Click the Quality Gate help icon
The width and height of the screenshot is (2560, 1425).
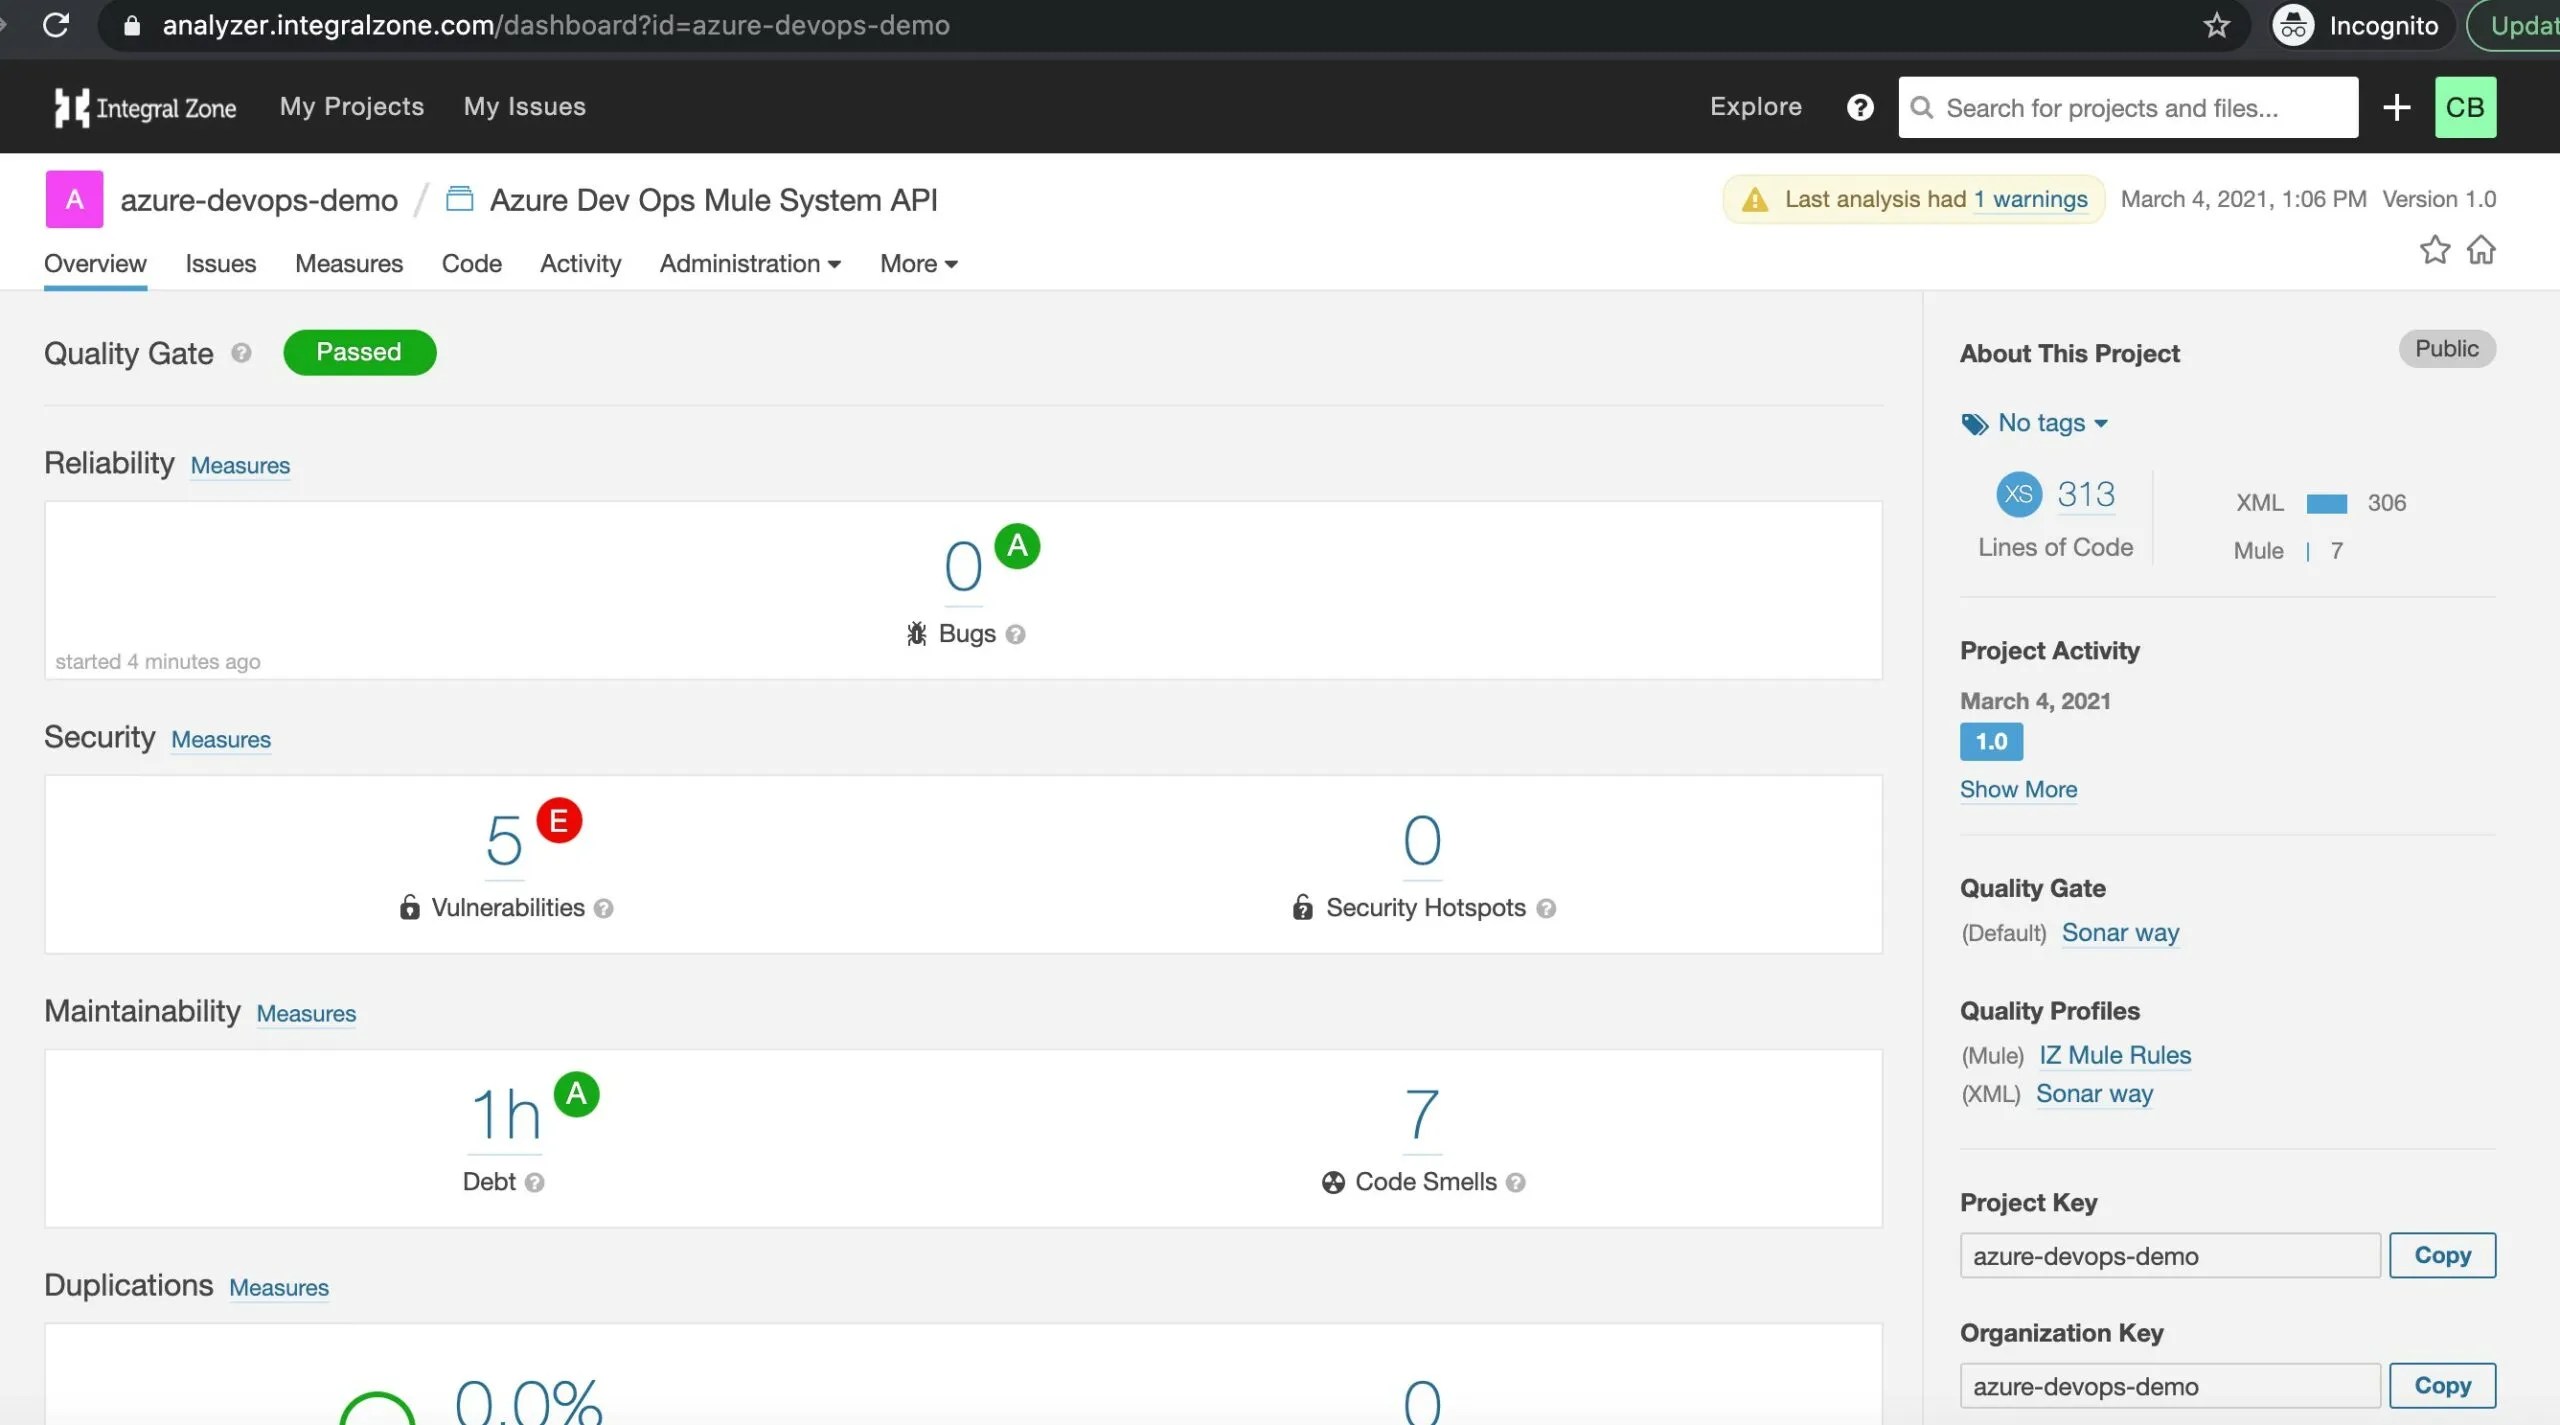coord(241,353)
